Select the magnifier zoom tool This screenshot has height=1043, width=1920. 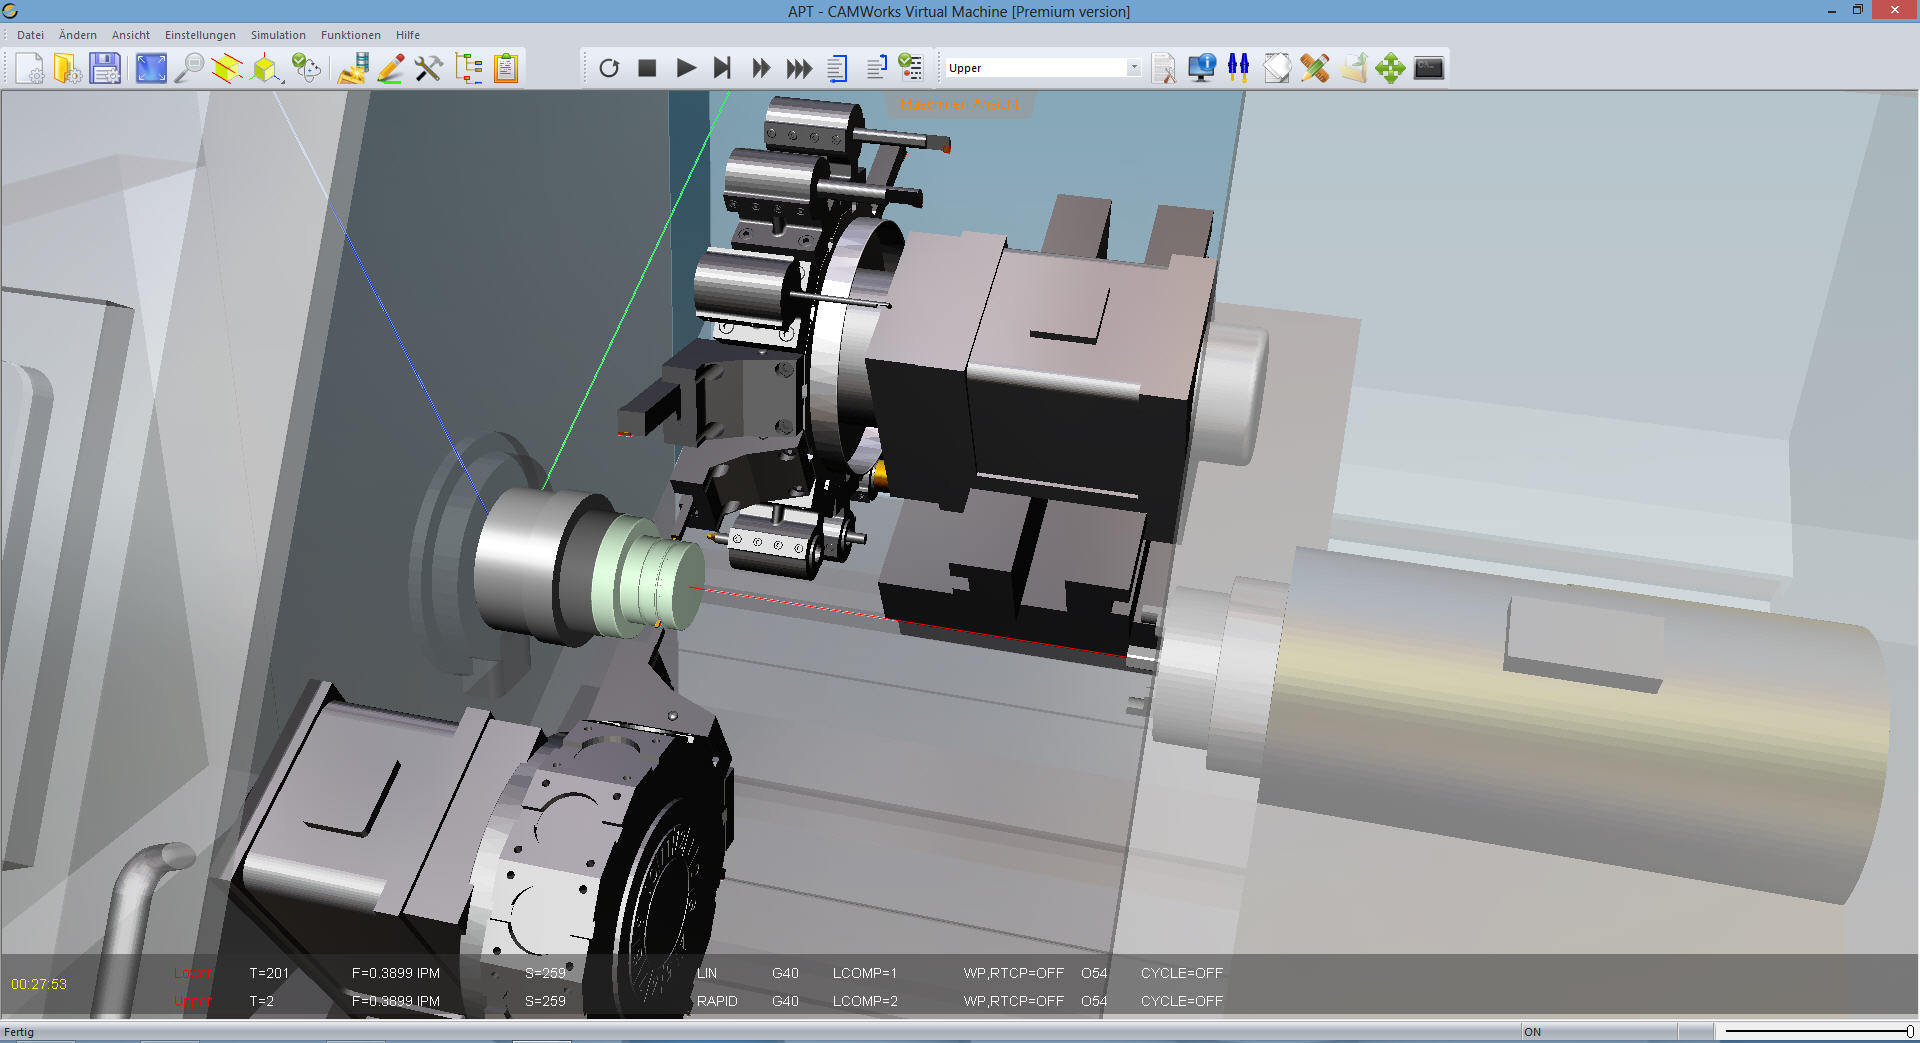[189, 68]
